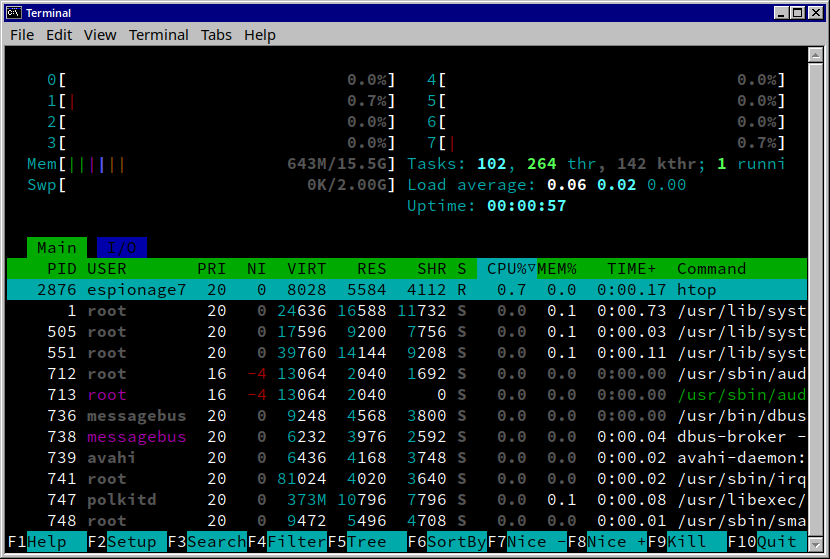Open the Terminal menu
The width and height of the screenshot is (830, 559).
pos(158,35)
